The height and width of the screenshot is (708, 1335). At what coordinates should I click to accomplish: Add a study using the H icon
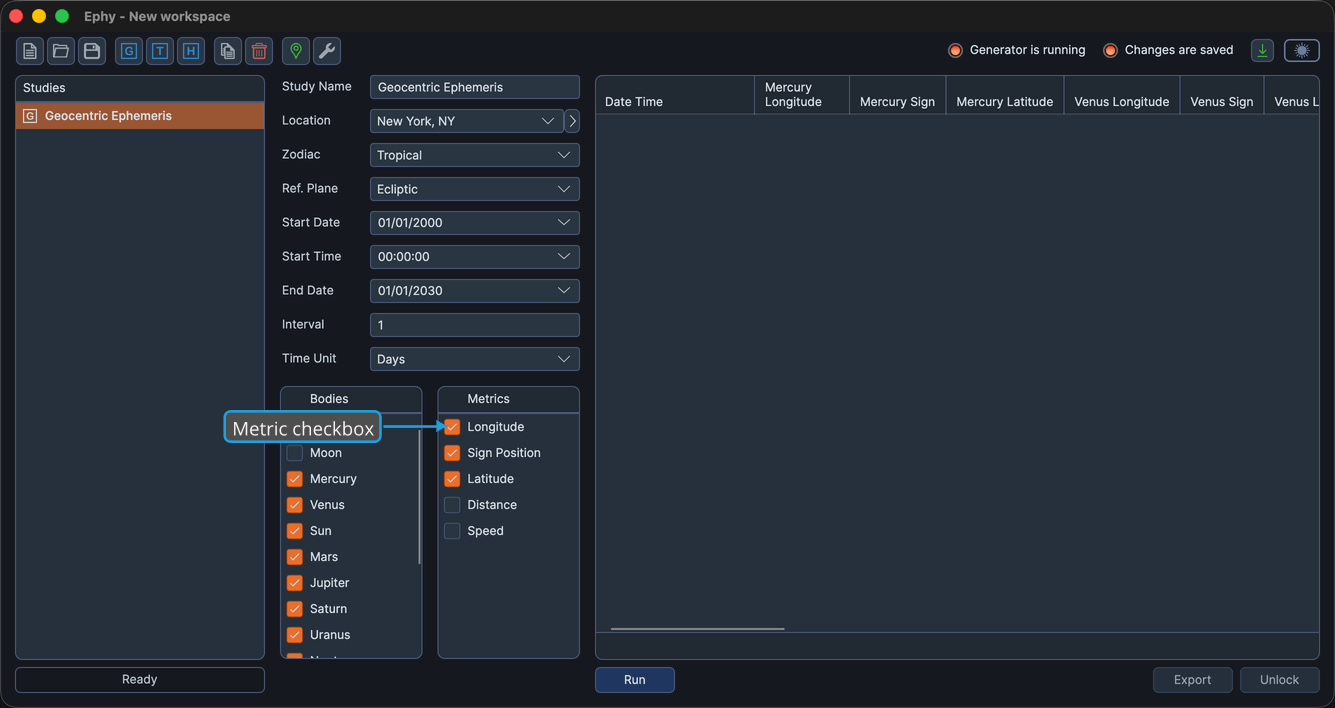pyautogui.click(x=191, y=51)
